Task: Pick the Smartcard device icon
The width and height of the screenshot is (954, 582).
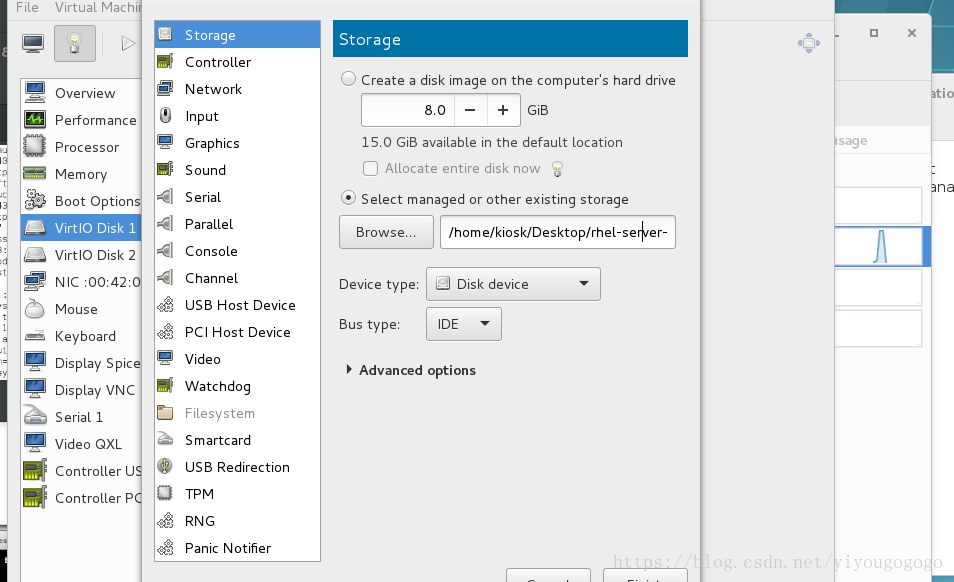Action: click(165, 440)
